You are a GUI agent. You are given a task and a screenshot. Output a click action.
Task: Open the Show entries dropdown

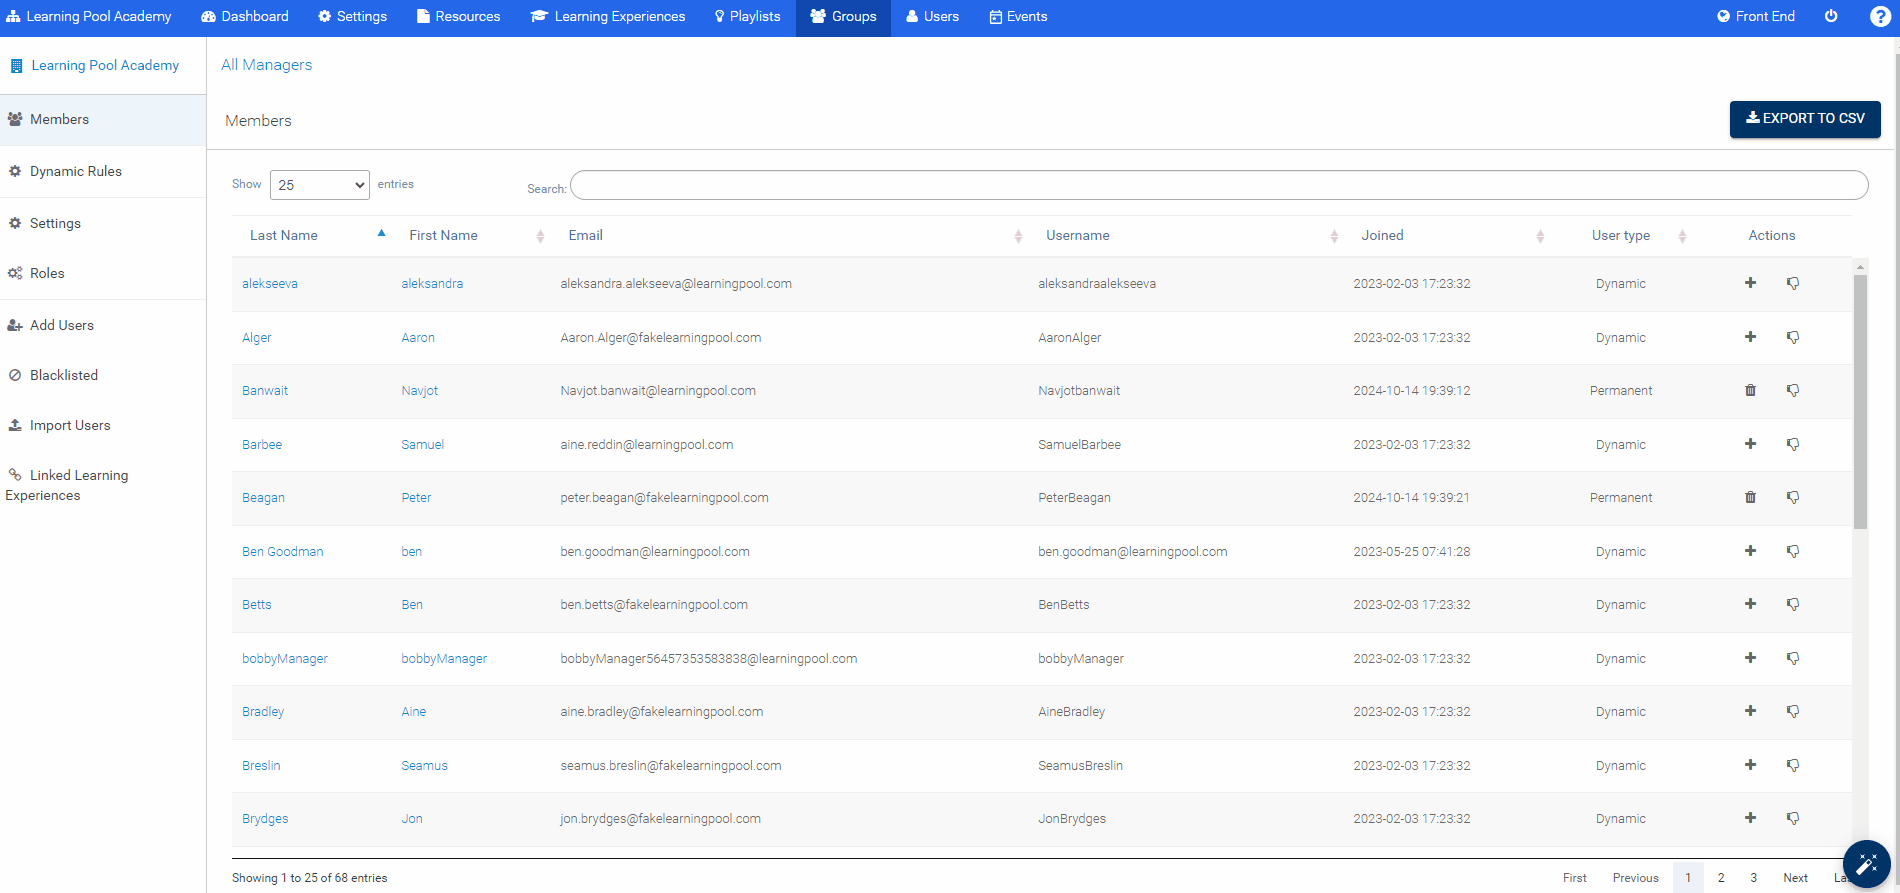point(319,185)
